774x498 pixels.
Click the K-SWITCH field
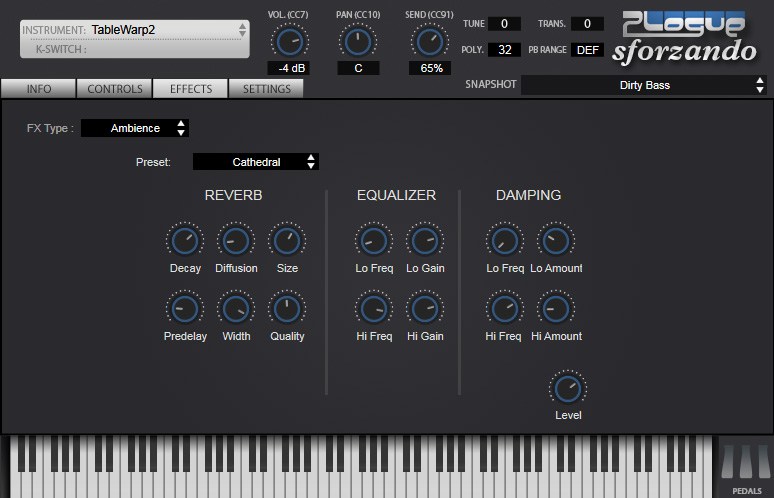tap(134, 49)
